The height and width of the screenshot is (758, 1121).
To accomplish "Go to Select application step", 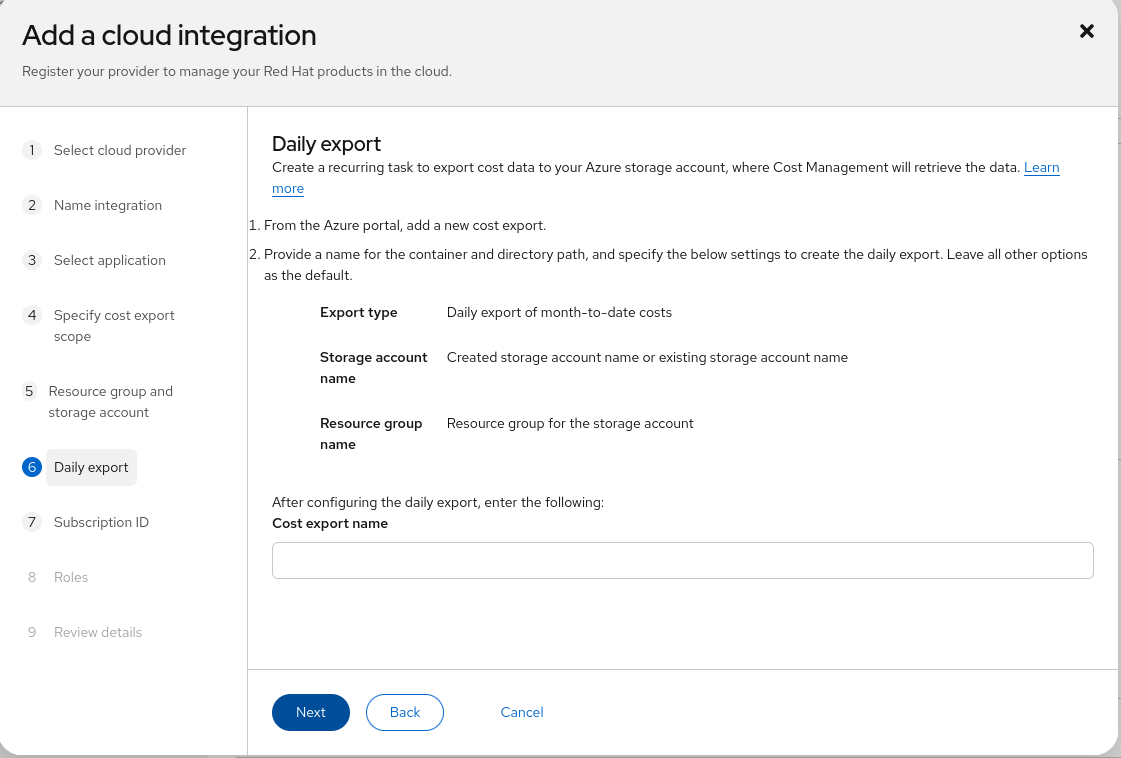I will coord(109,260).
